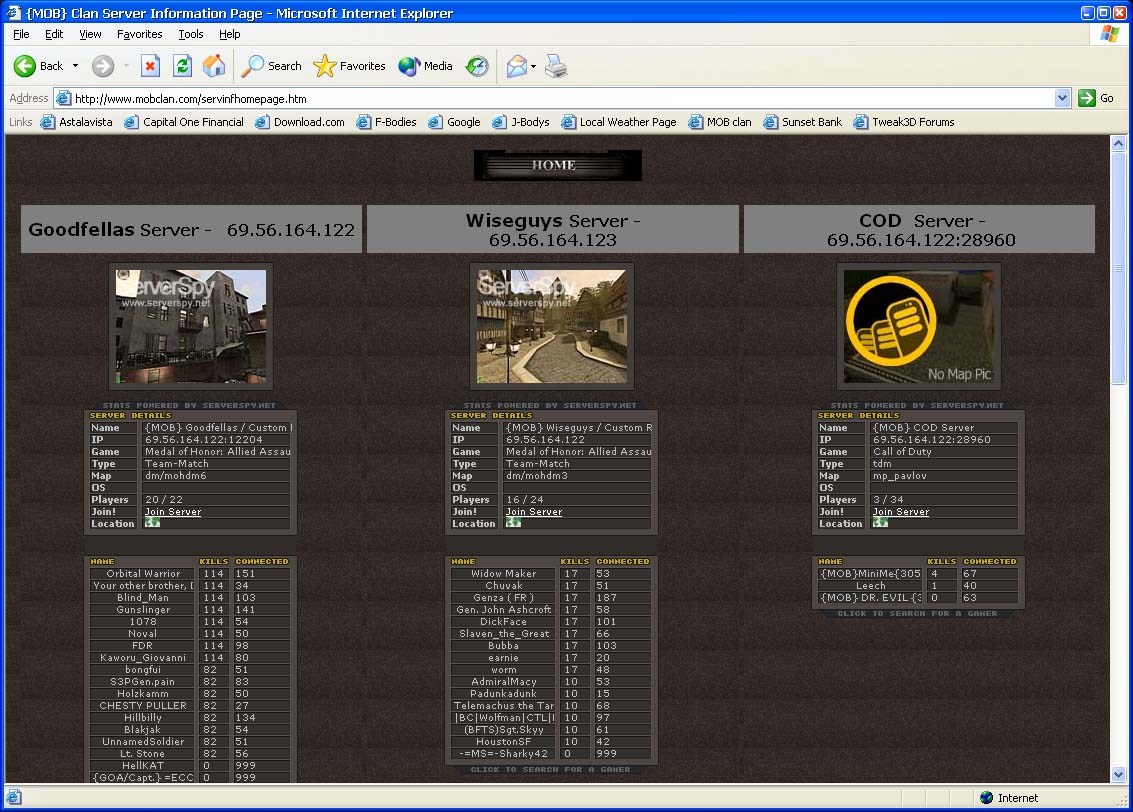This screenshot has width=1133, height=812.
Task: Stop page loading with red X icon
Action: [x=150, y=66]
